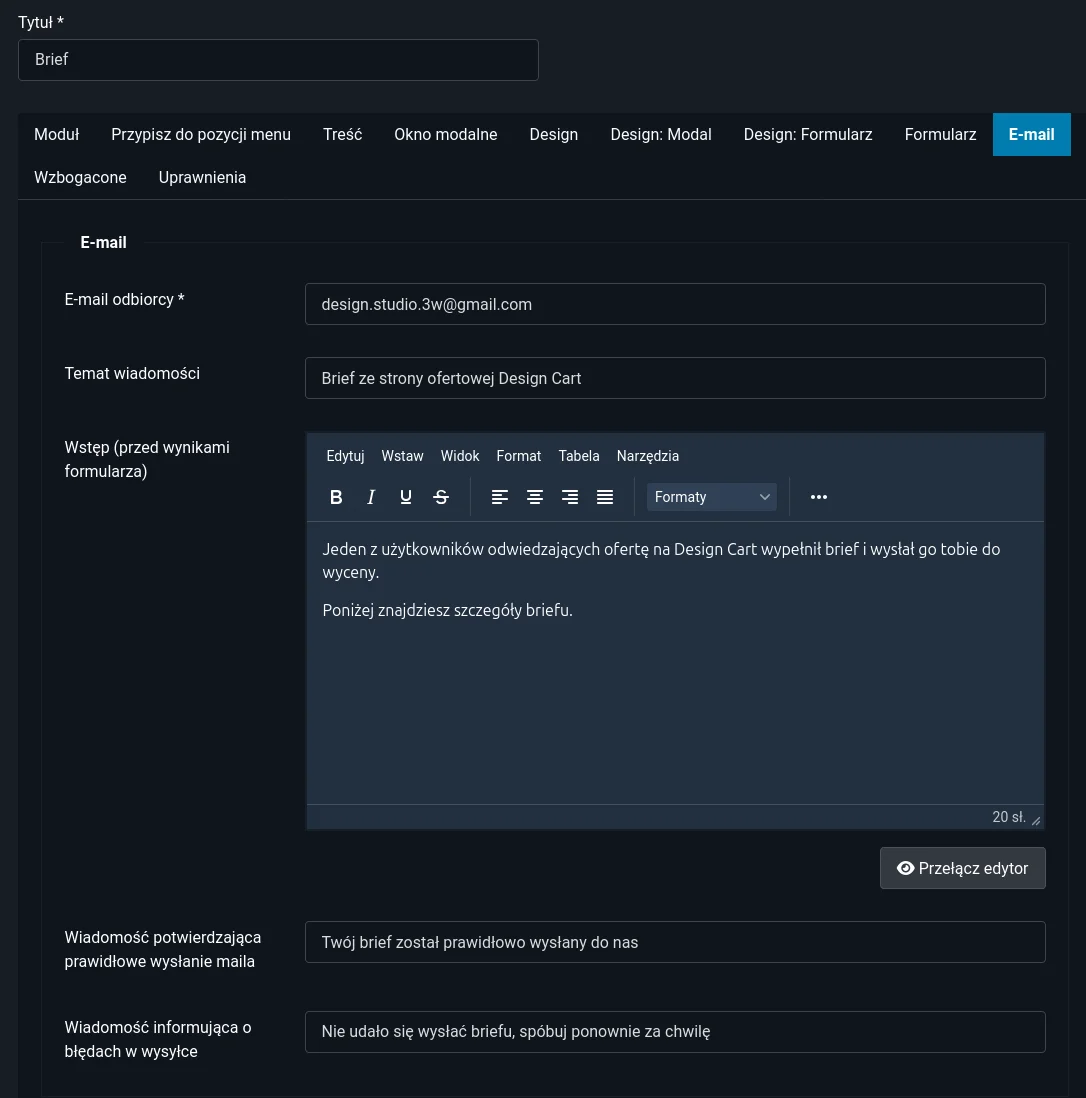This screenshot has width=1086, height=1098.
Task: Expand the Wstaw editor menu
Action: tap(402, 456)
